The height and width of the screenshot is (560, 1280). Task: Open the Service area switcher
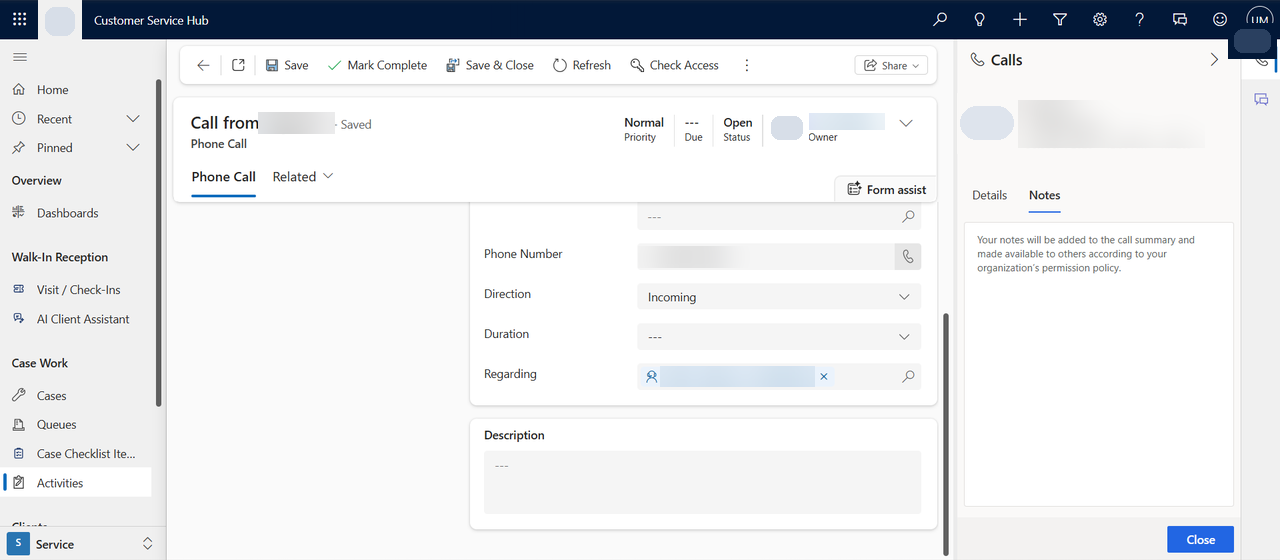click(x=83, y=544)
